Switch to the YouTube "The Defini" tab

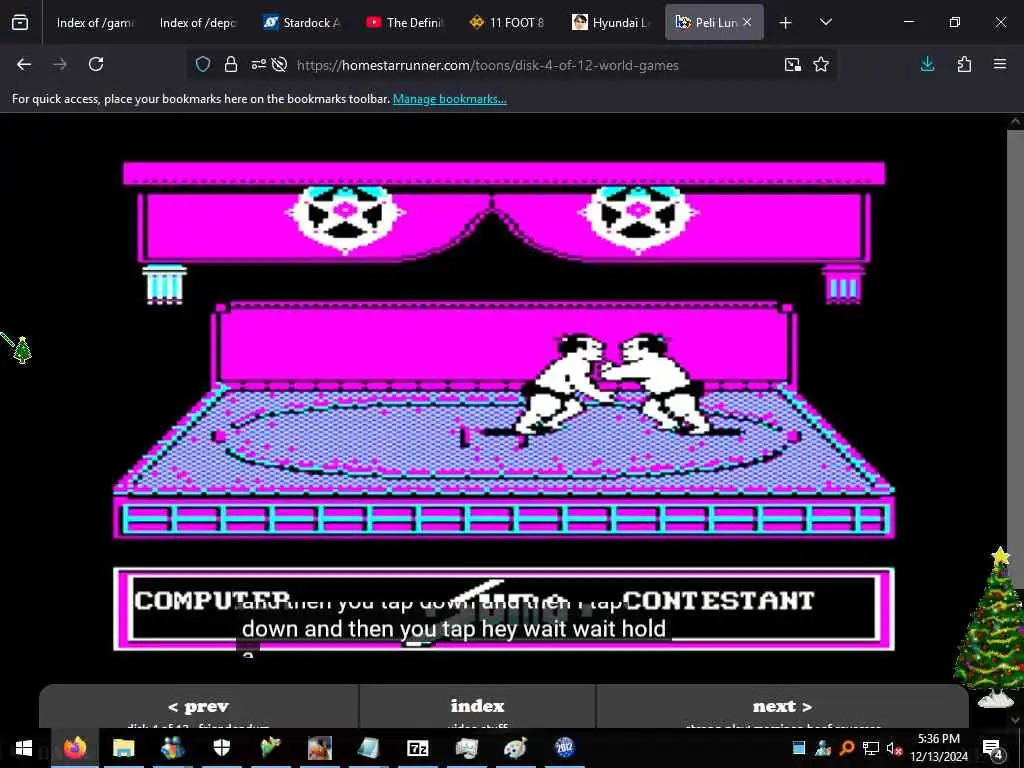pyautogui.click(x=404, y=23)
